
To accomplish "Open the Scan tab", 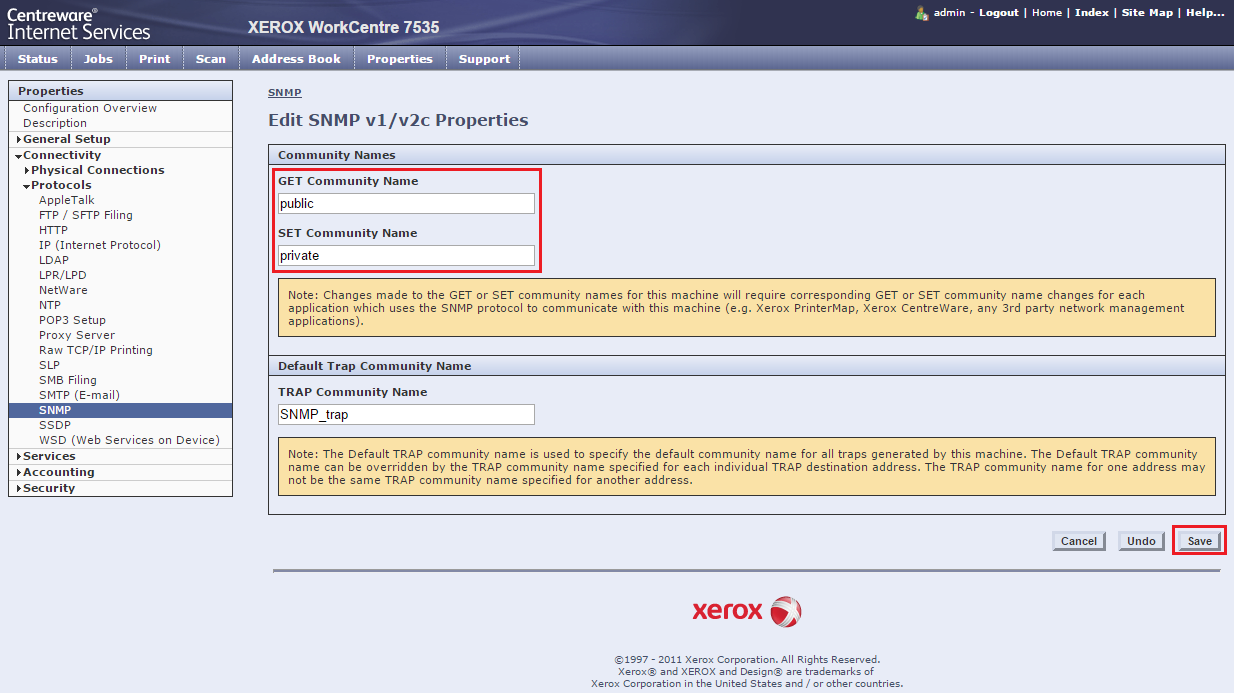I will click(210, 59).
